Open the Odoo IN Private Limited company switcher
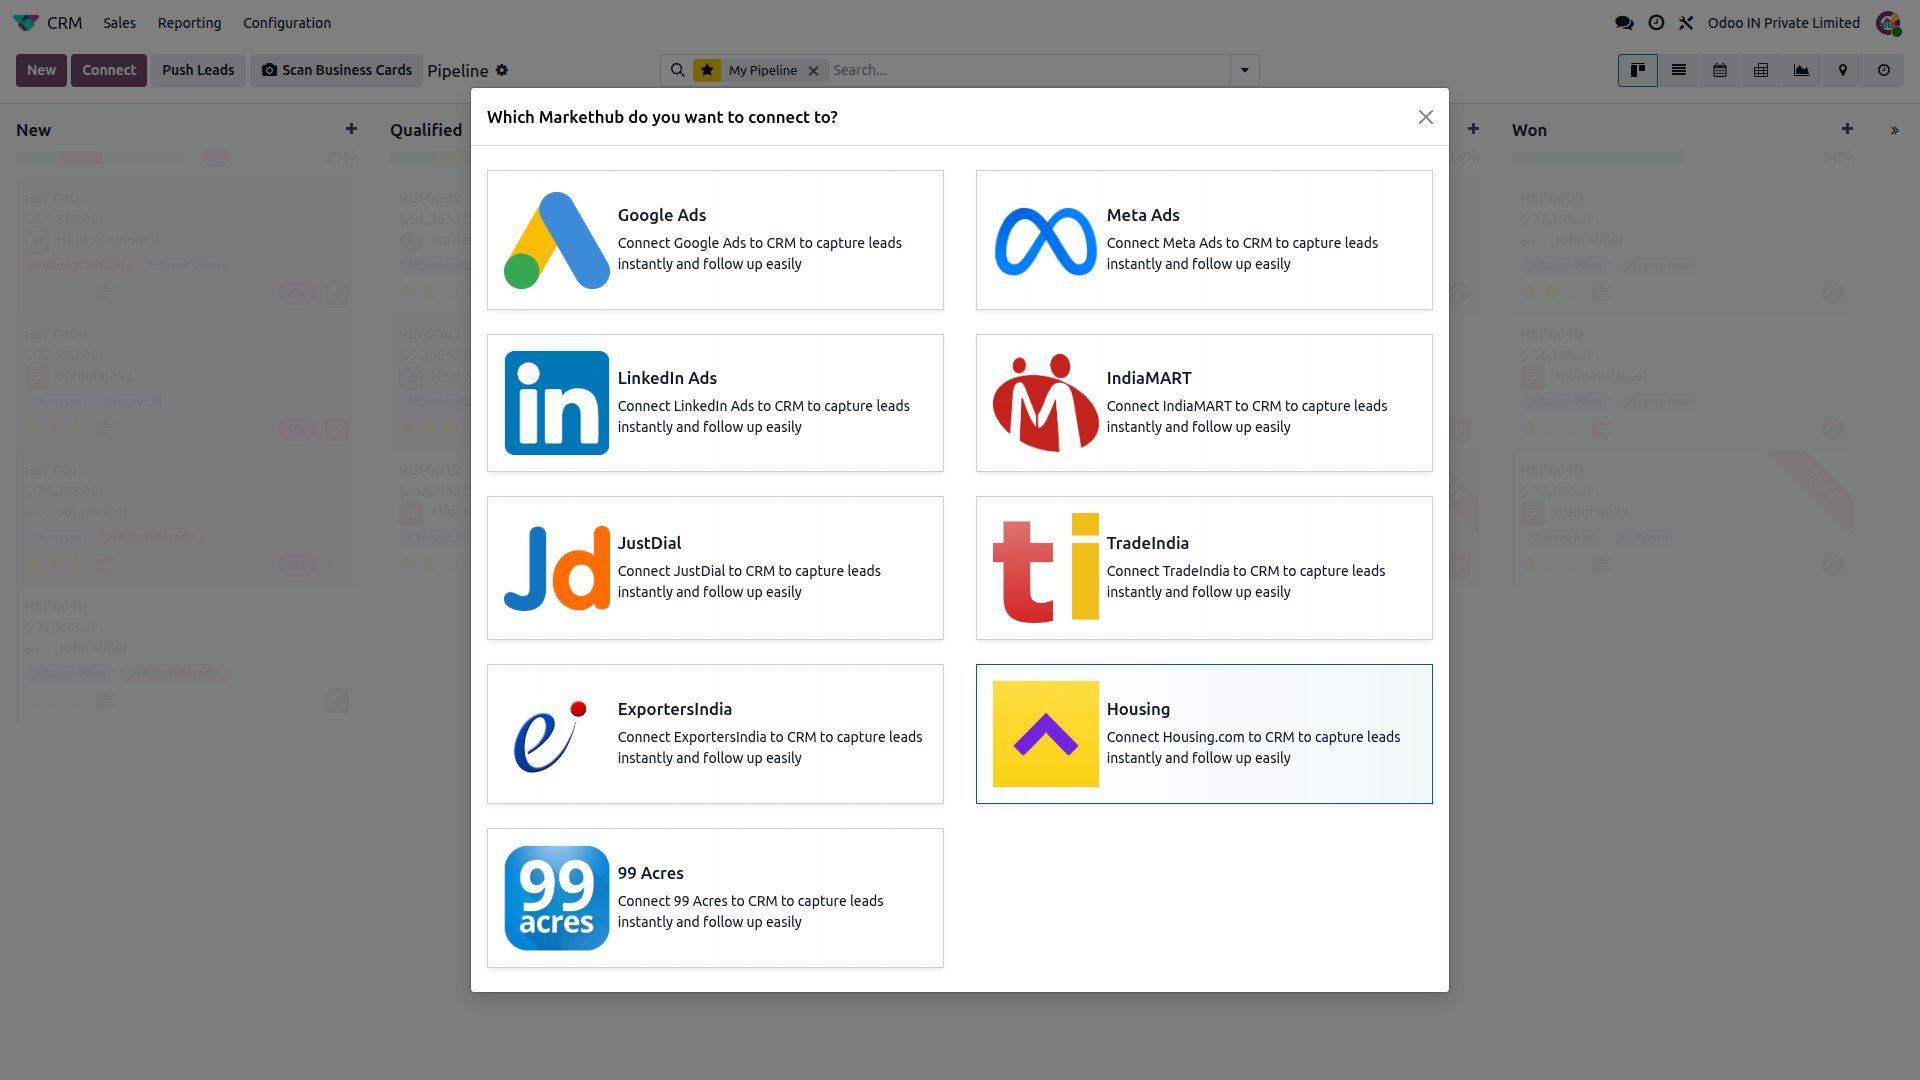 [1784, 23]
